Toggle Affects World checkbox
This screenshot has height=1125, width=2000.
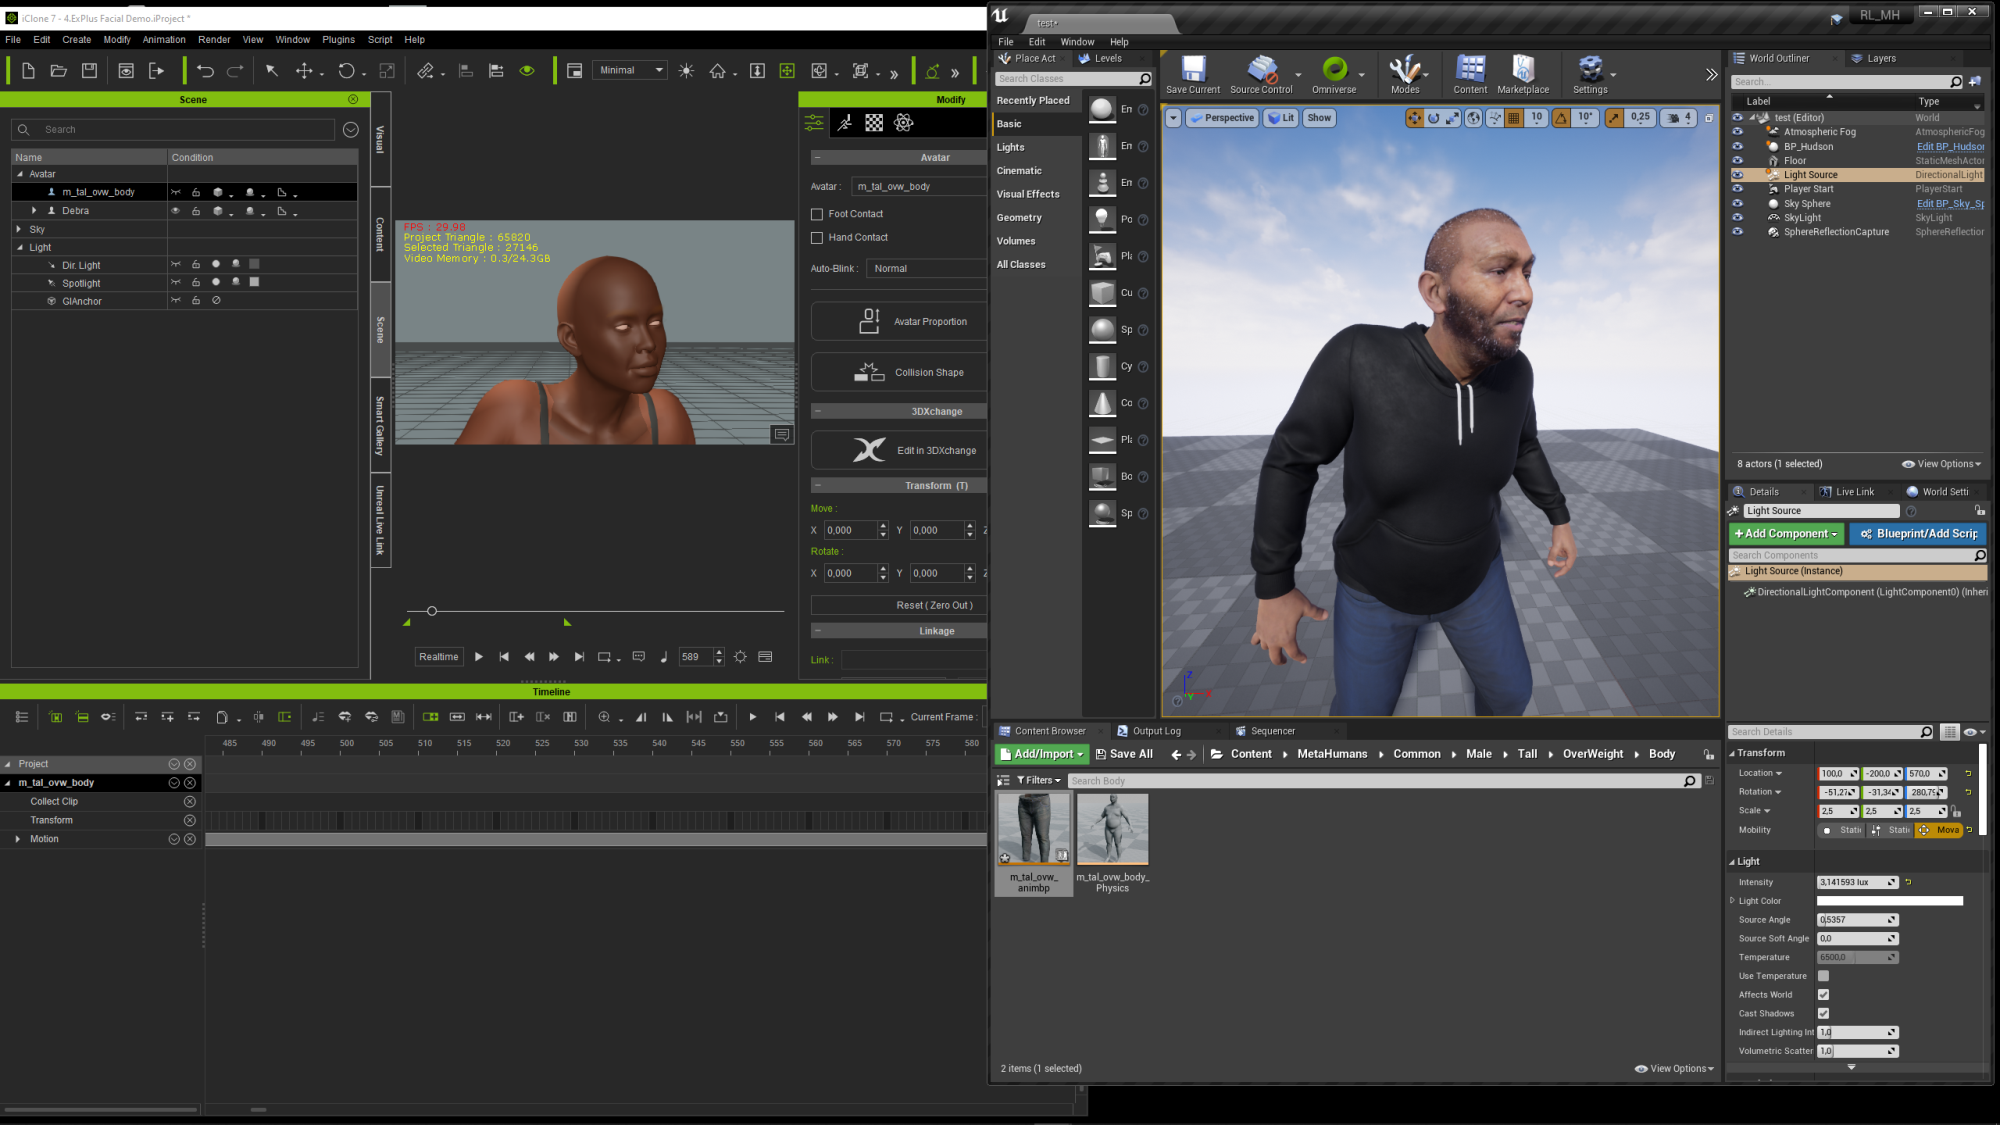tap(1823, 995)
